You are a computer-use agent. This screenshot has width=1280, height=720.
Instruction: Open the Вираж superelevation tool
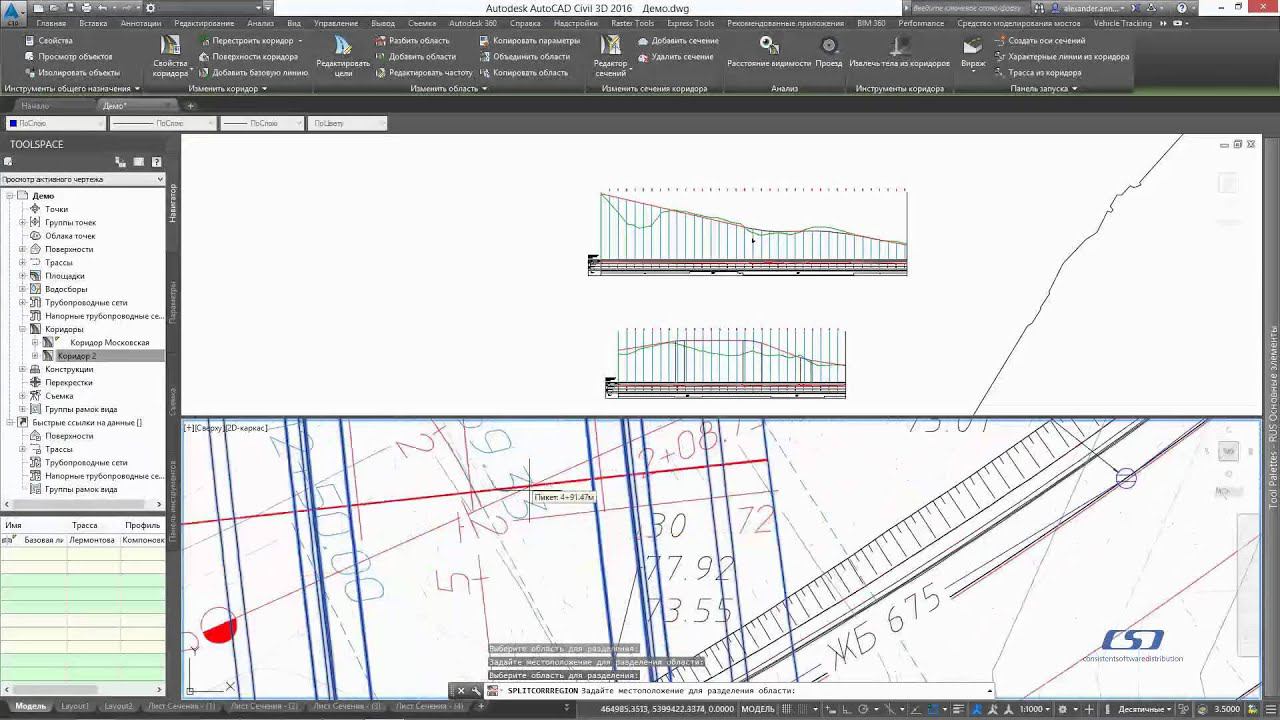(x=973, y=54)
